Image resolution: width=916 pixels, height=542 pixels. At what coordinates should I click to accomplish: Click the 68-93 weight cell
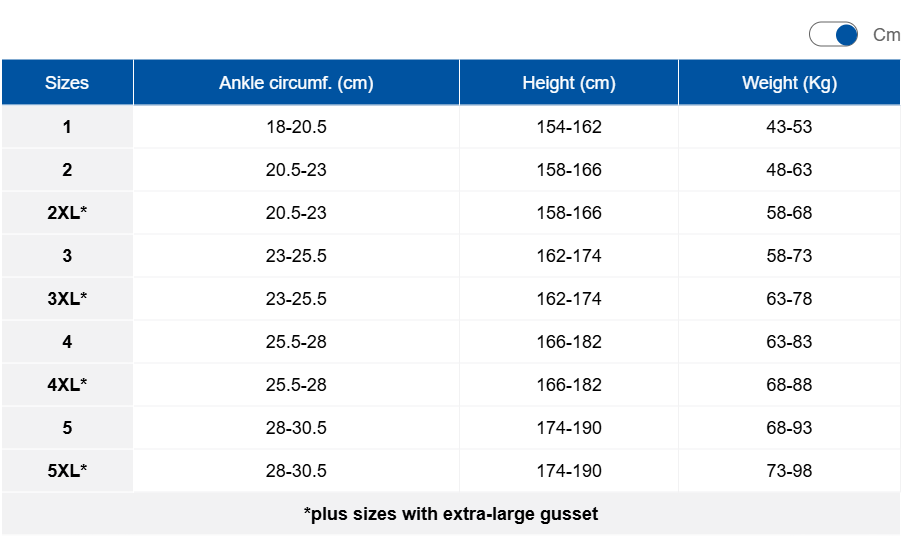(x=789, y=428)
